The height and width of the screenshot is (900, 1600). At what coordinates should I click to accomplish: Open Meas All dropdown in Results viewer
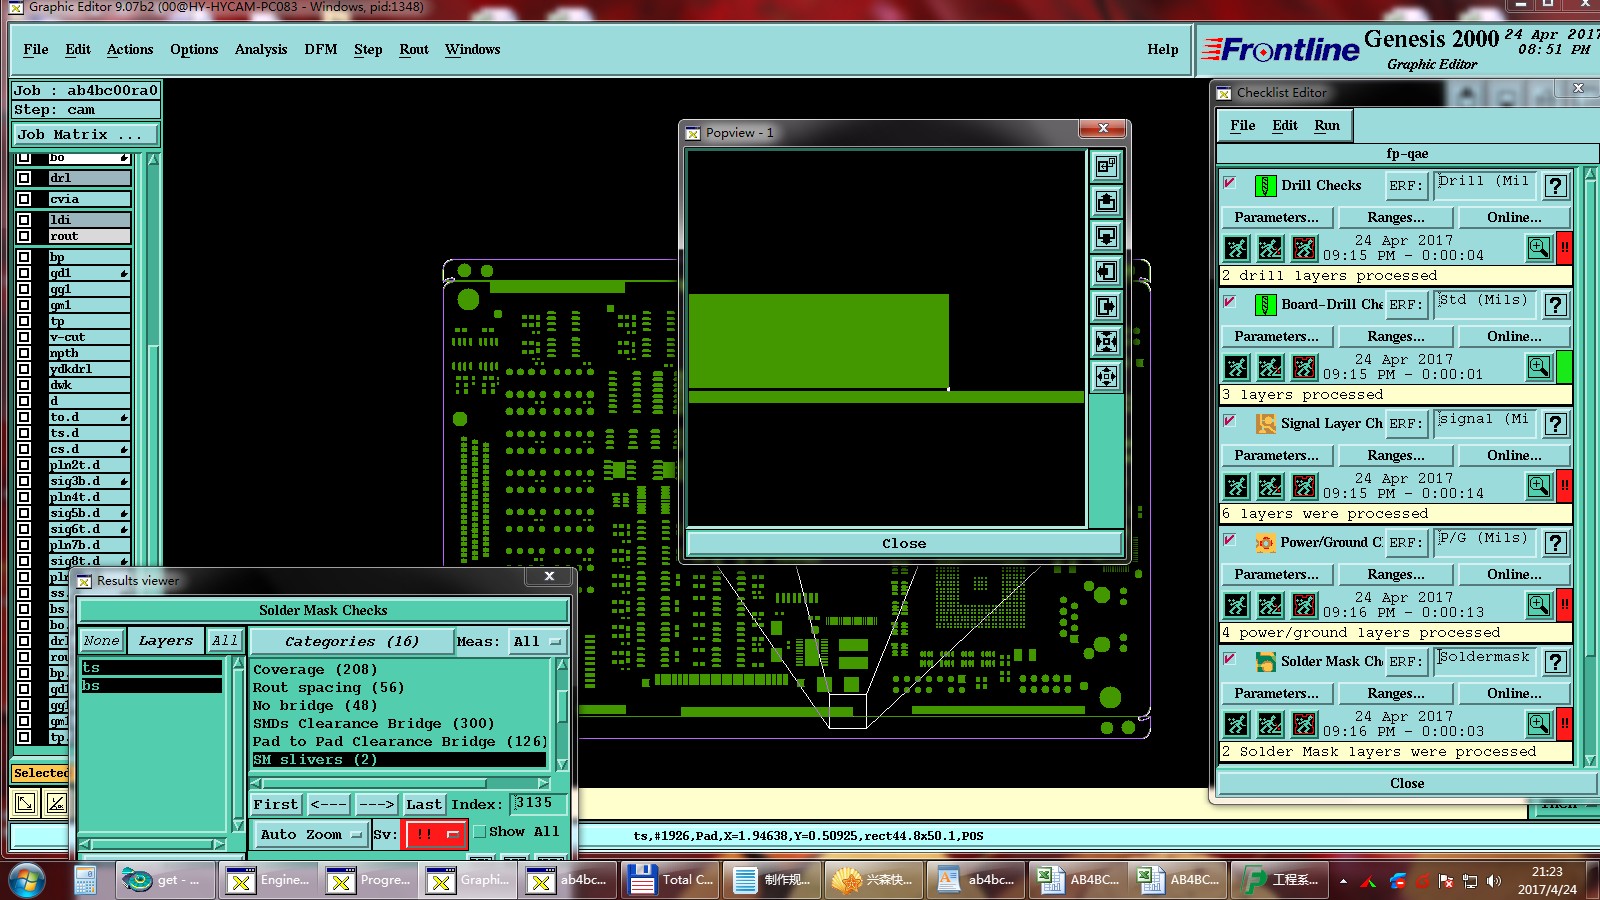point(537,641)
